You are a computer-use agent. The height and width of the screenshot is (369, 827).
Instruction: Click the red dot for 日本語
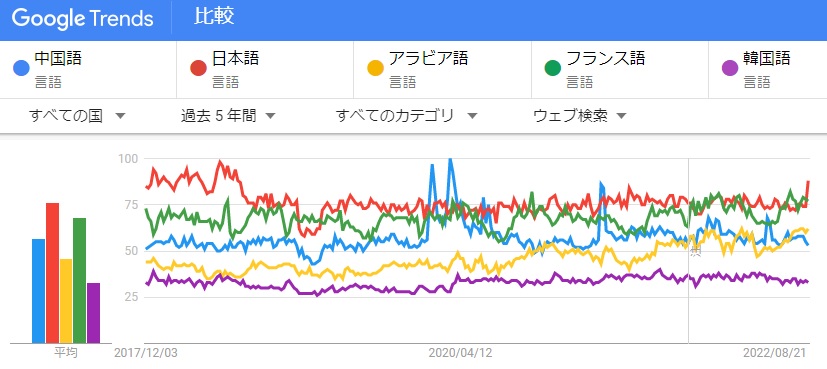coord(198,68)
